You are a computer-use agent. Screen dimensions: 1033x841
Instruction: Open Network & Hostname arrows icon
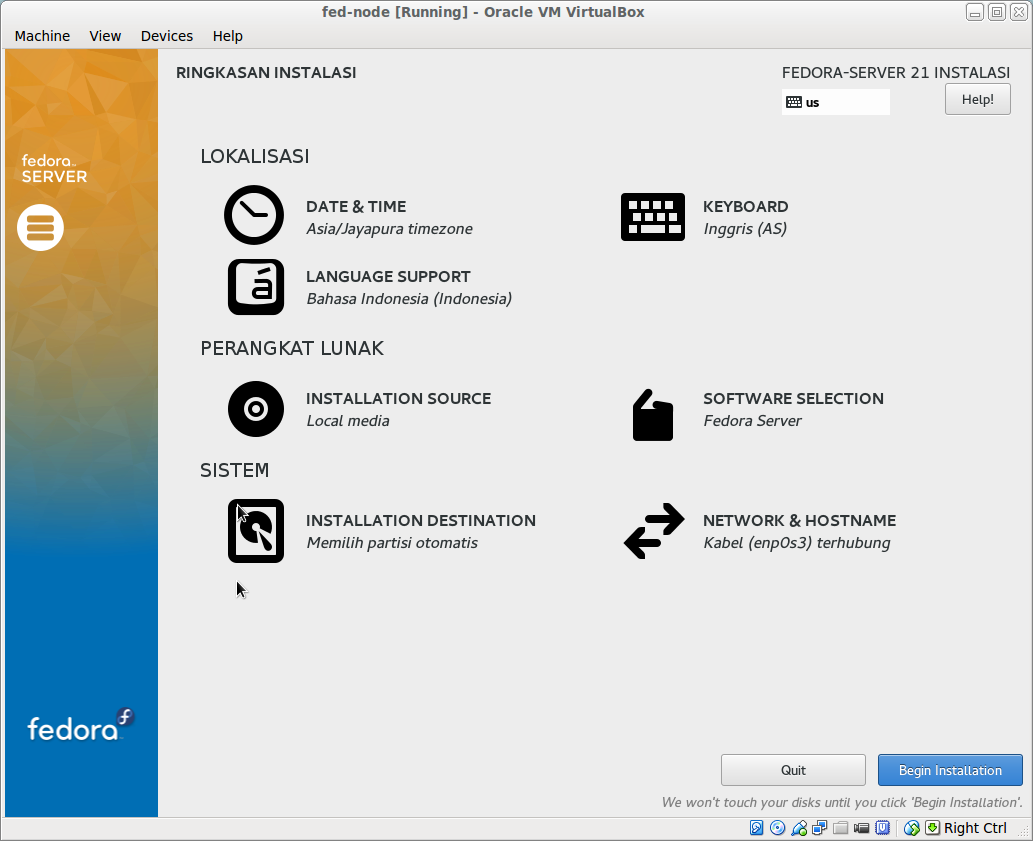[654, 531]
